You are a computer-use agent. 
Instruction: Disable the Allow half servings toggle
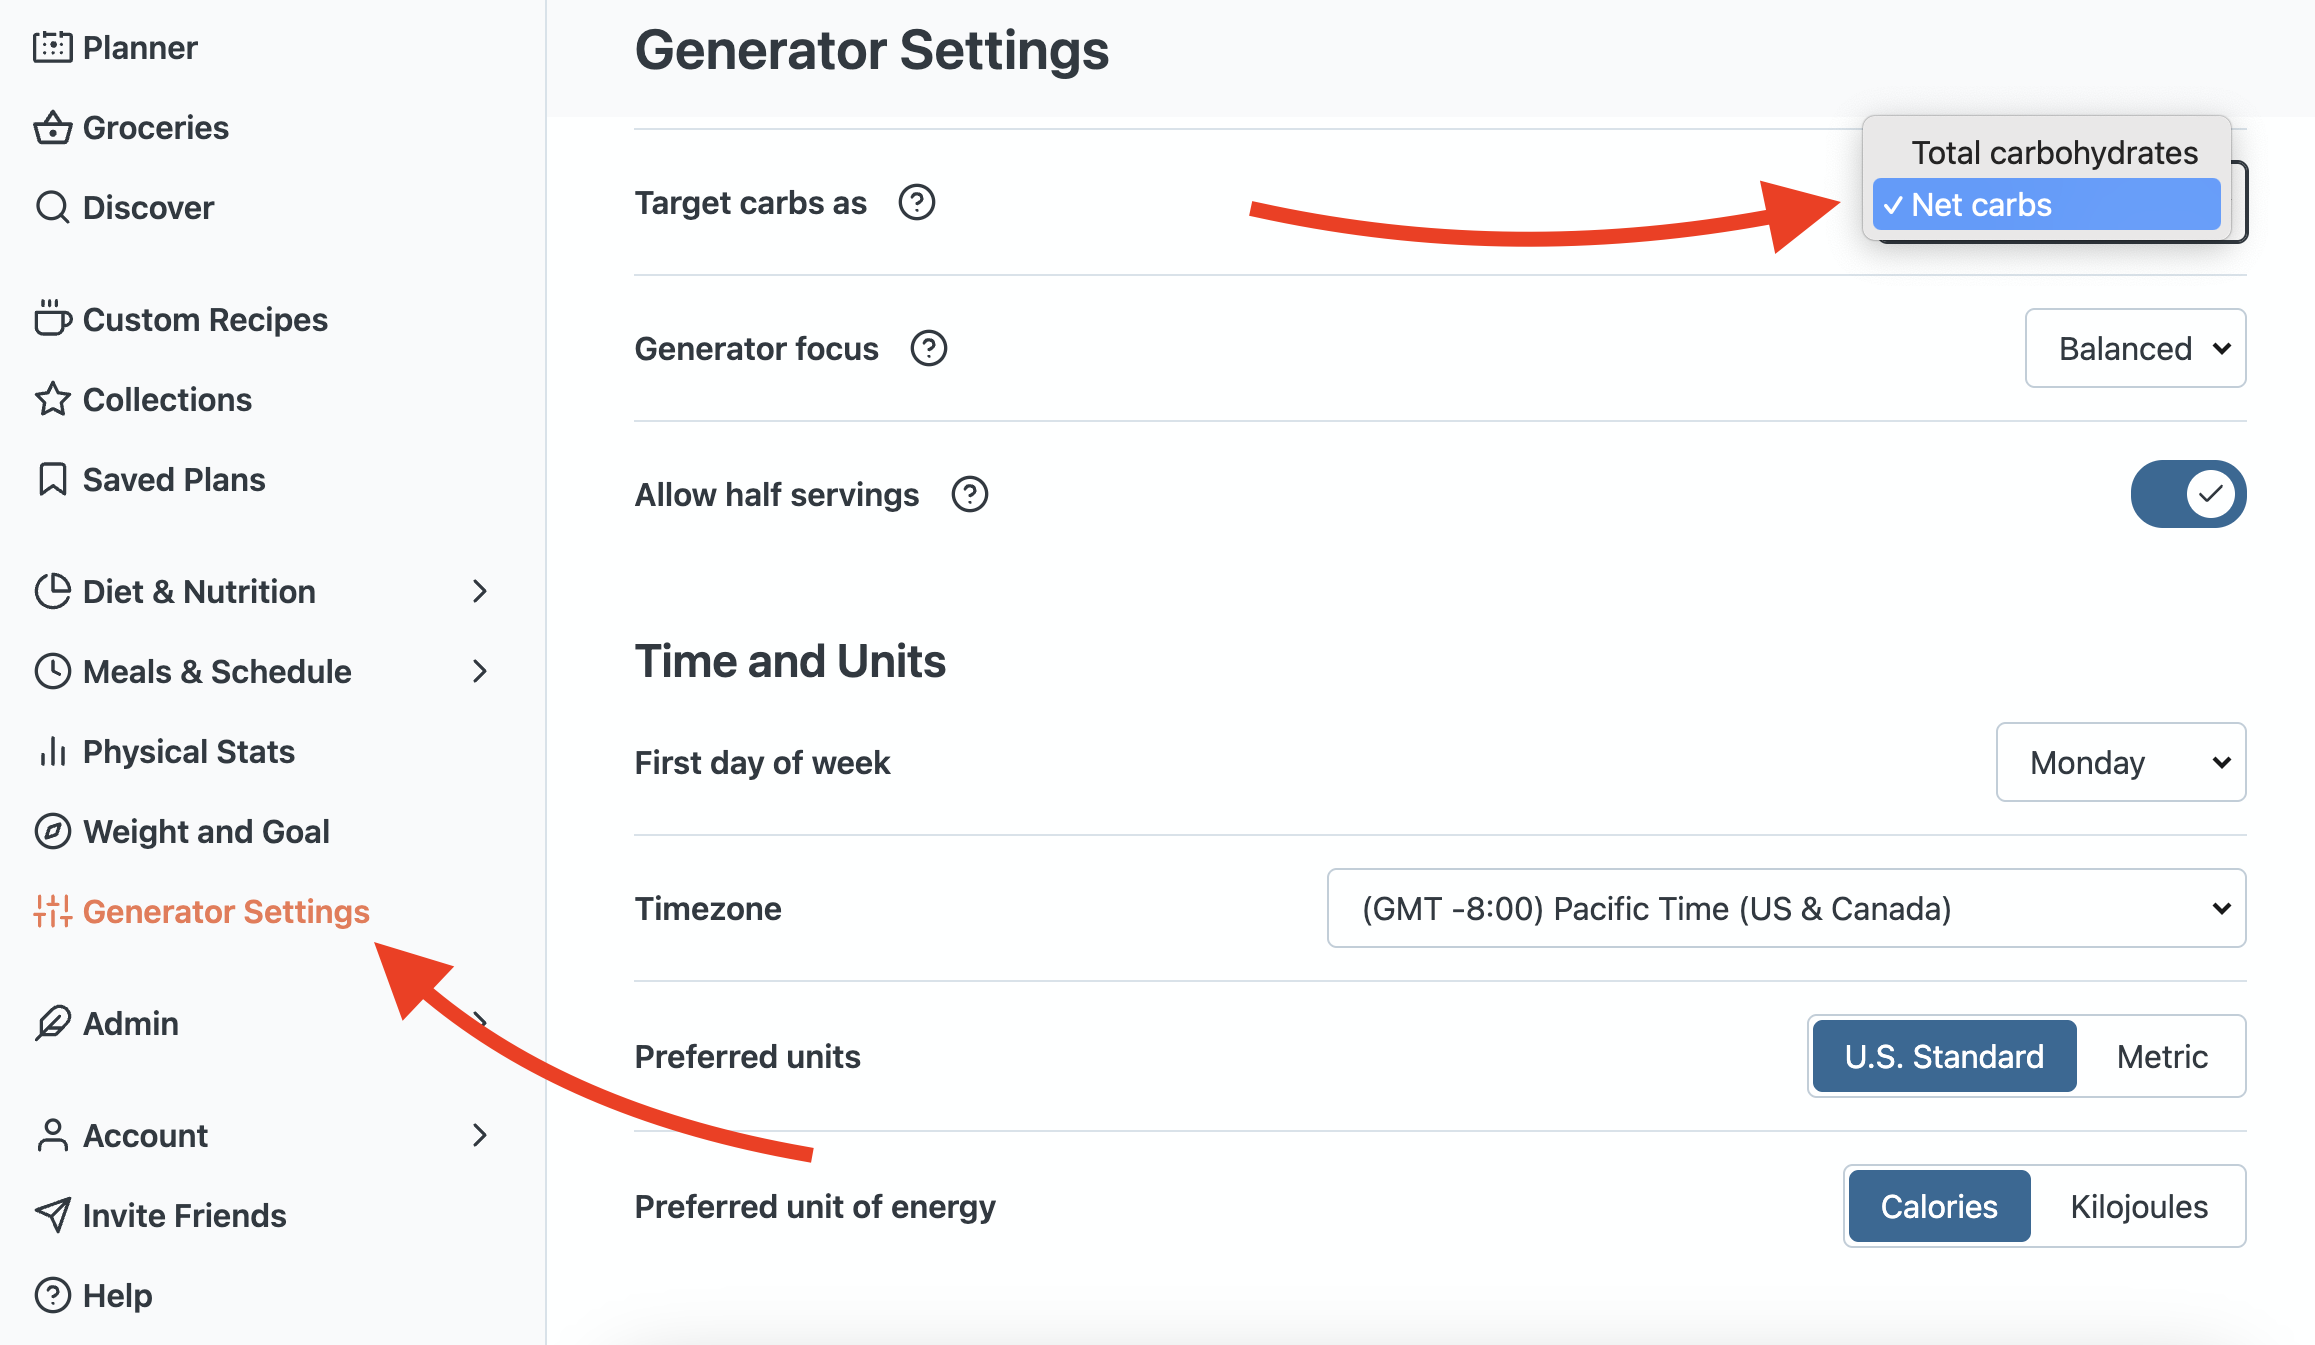(x=2188, y=494)
